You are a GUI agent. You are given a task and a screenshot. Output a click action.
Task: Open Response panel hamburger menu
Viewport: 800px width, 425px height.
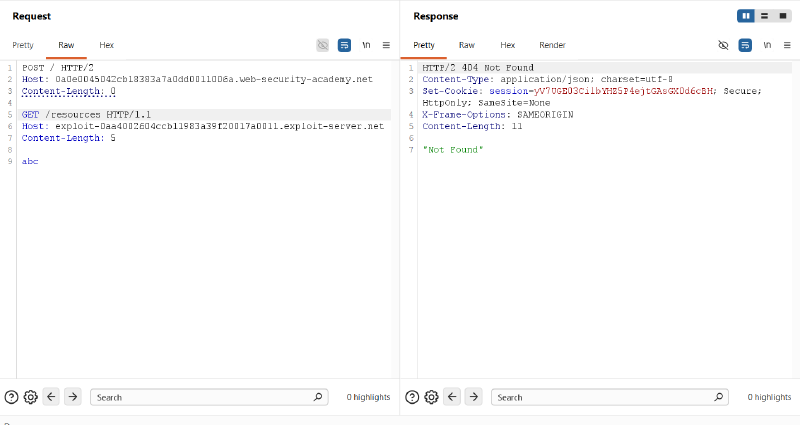coord(787,45)
